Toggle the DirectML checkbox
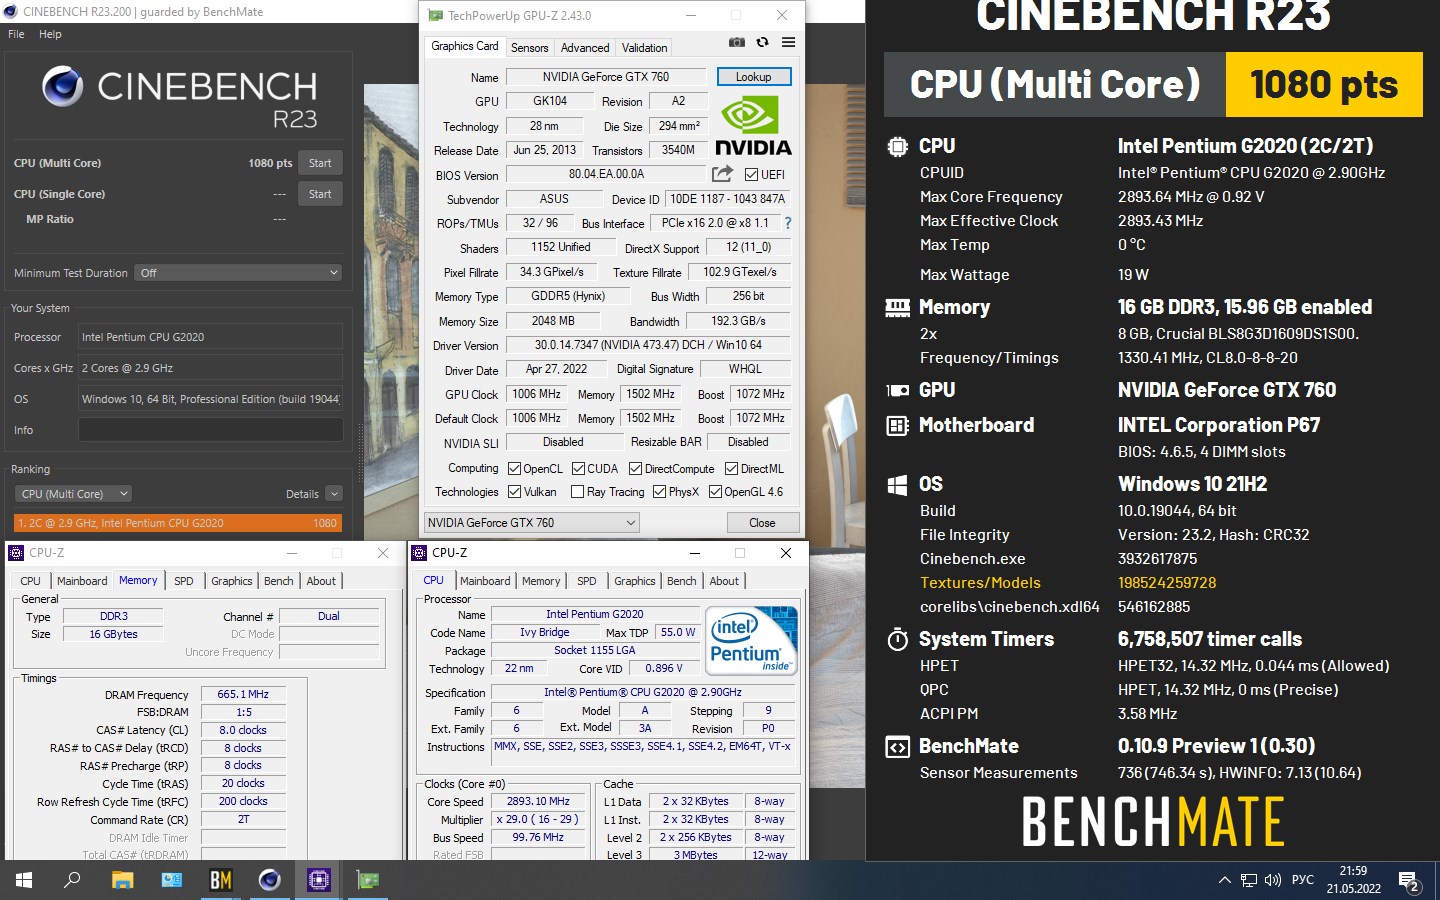Viewport: 1440px width, 900px height. pyautogui.click(x=731, y=468)
